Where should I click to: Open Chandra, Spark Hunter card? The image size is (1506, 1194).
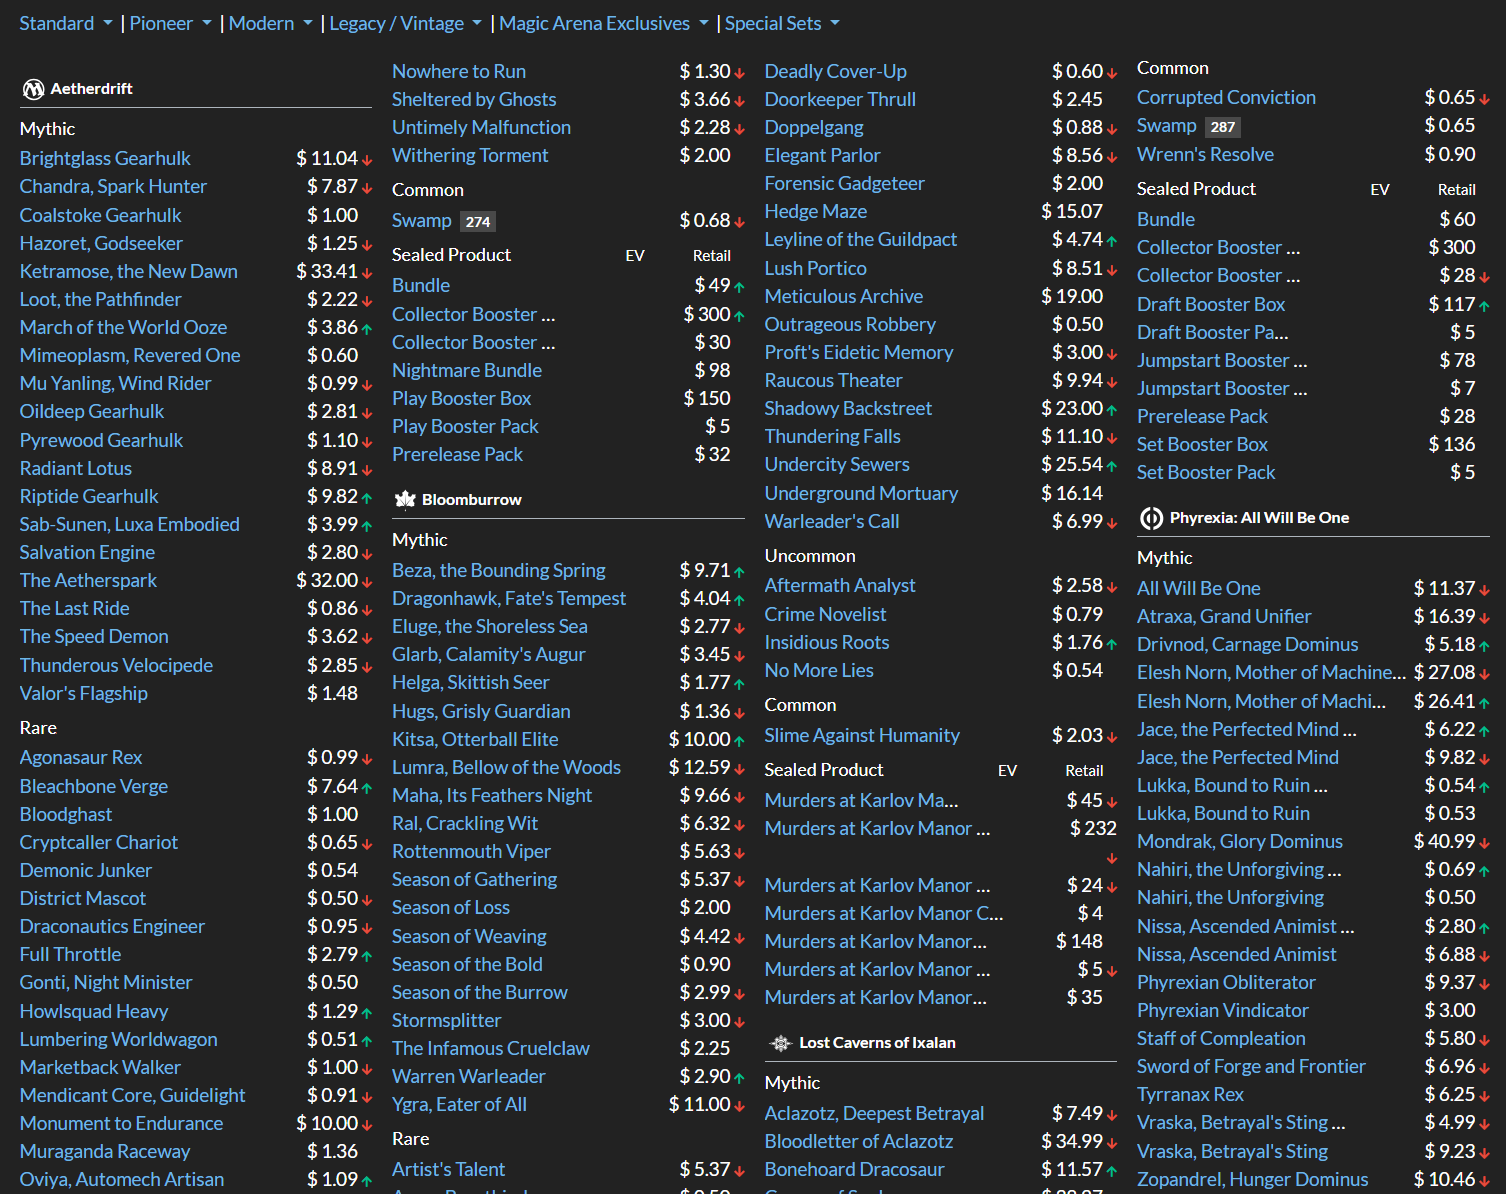[113, 186]
